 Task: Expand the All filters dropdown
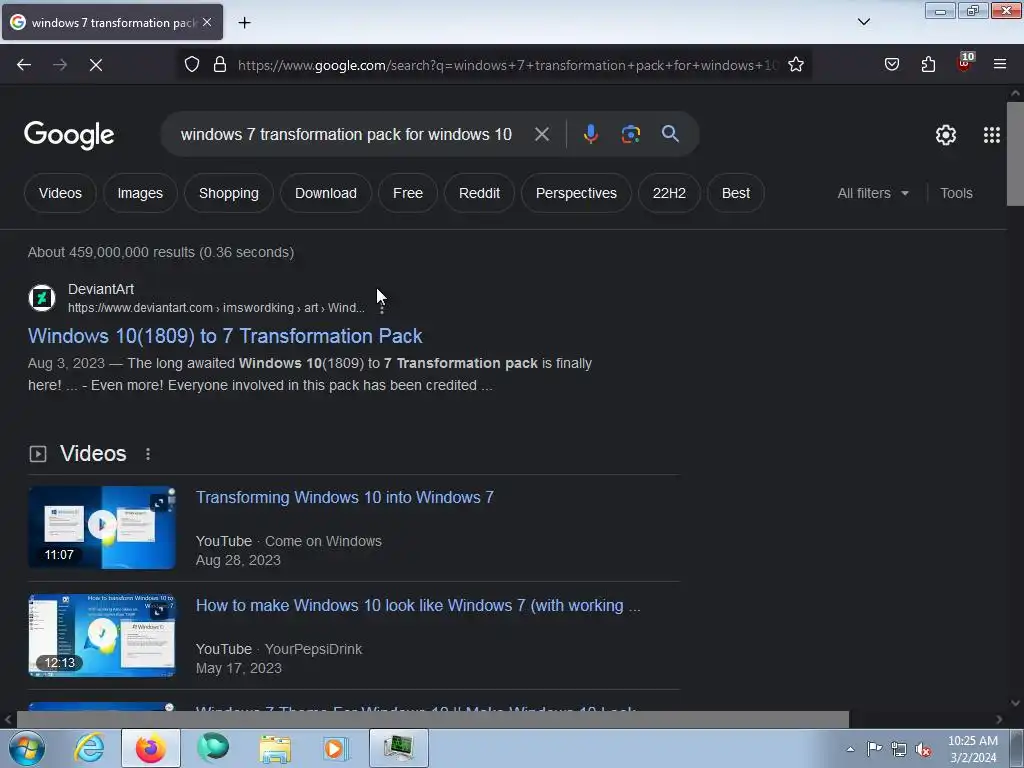872,193
